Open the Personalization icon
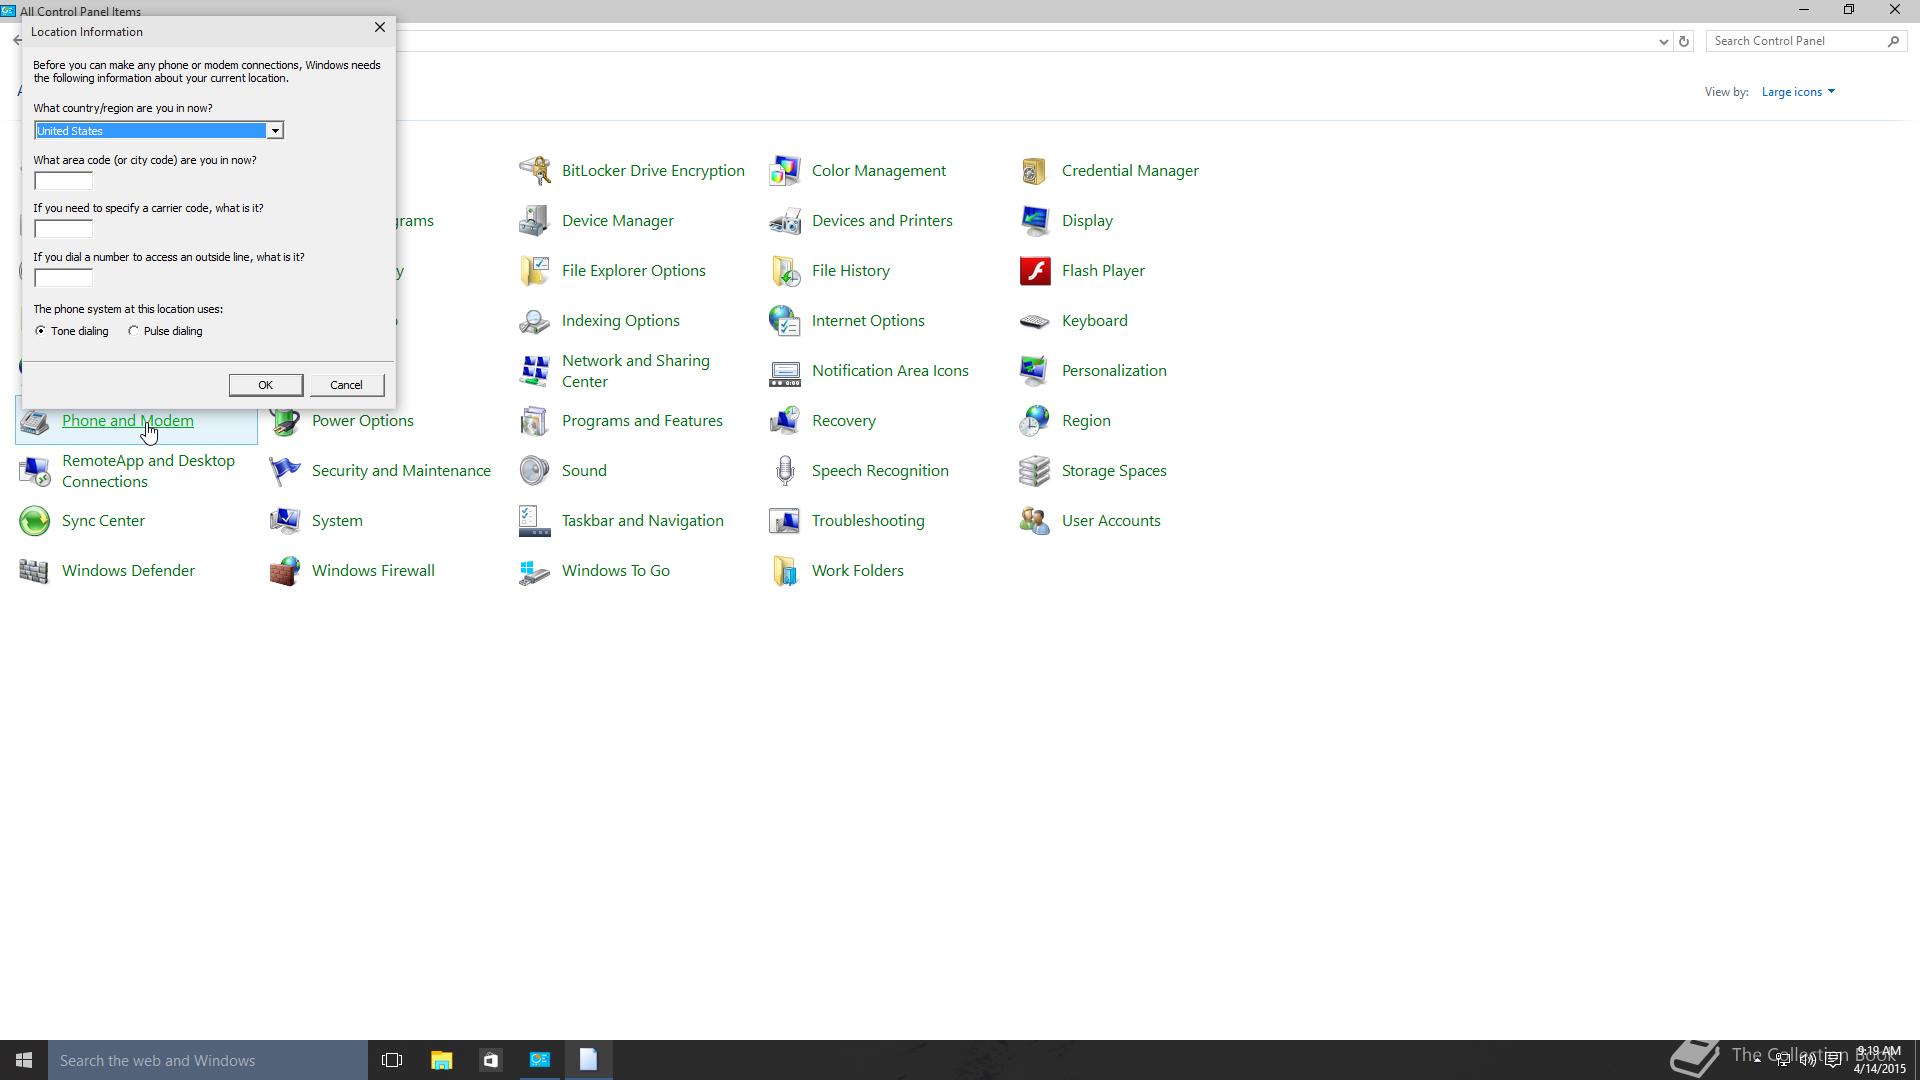Screen dimensions: 1920x1080 [x=1035, y=371]
